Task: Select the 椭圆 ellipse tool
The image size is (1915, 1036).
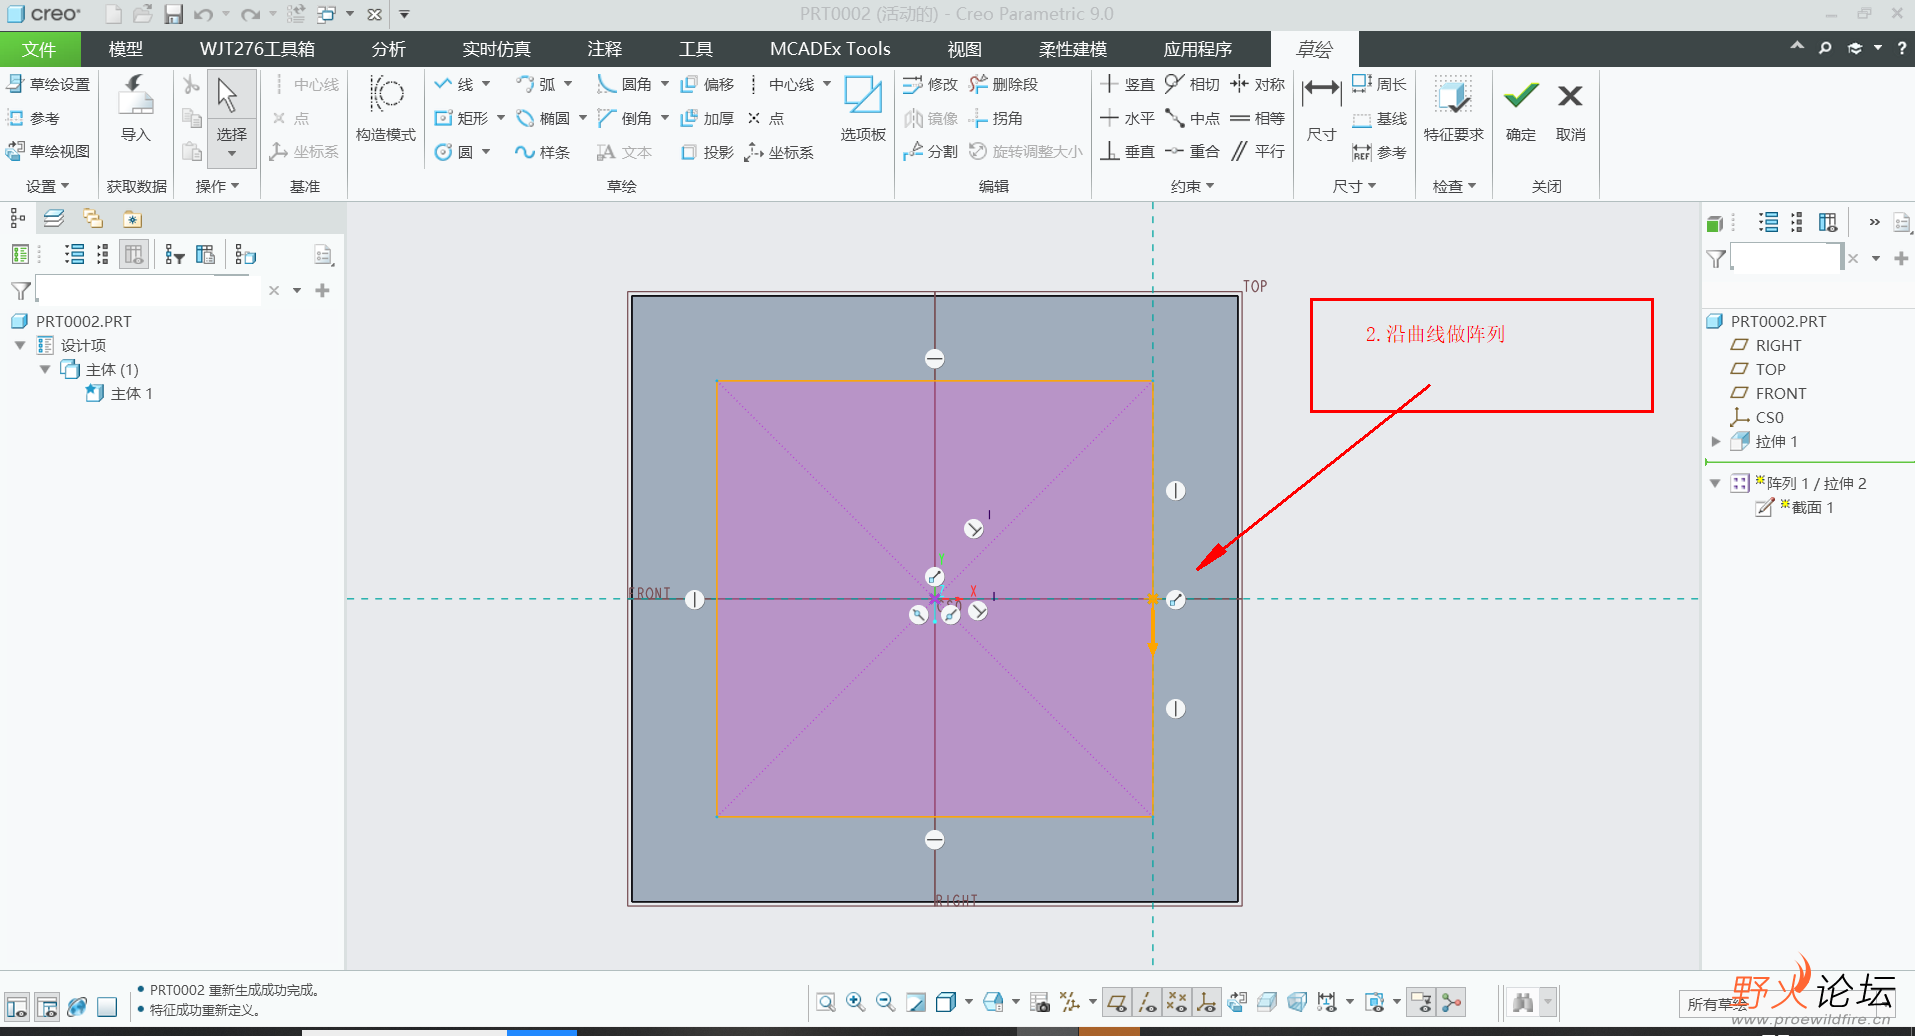Action: (x=543, y=118)
